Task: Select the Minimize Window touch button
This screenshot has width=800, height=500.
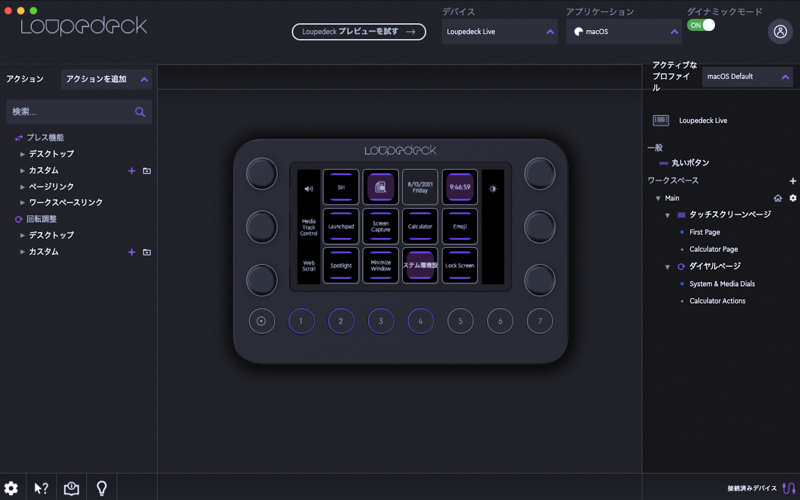Action: 381,265
